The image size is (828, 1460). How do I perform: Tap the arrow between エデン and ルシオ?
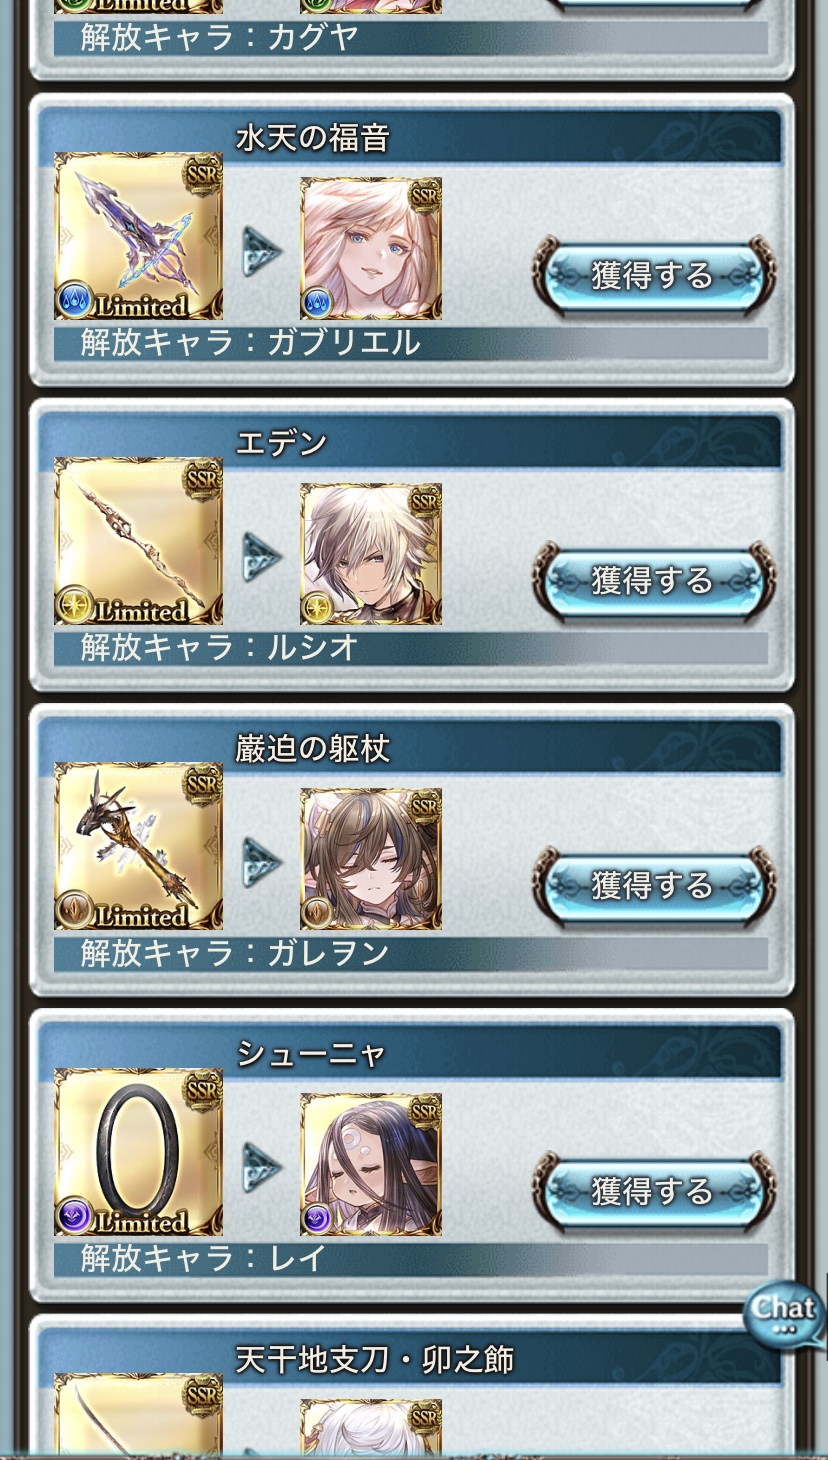click(262, 557)
